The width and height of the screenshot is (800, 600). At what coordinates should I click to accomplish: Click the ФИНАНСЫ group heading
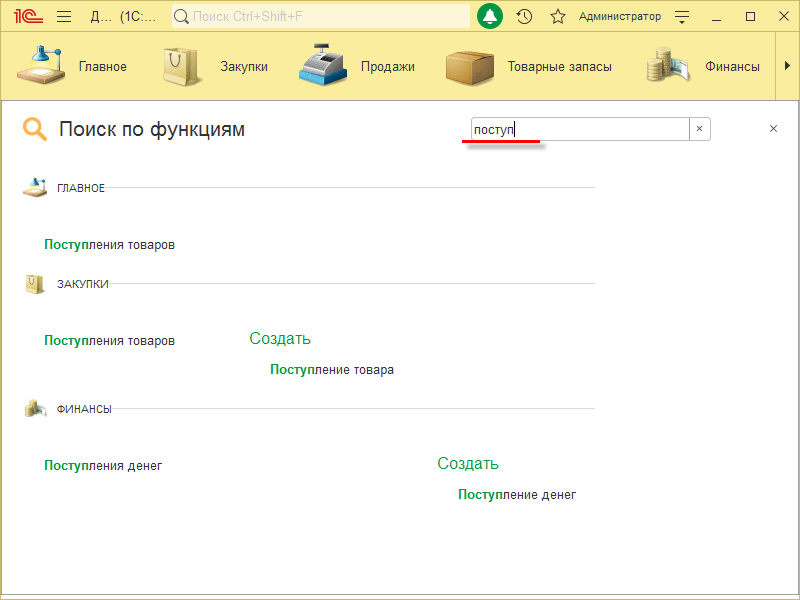pos(84,409)
